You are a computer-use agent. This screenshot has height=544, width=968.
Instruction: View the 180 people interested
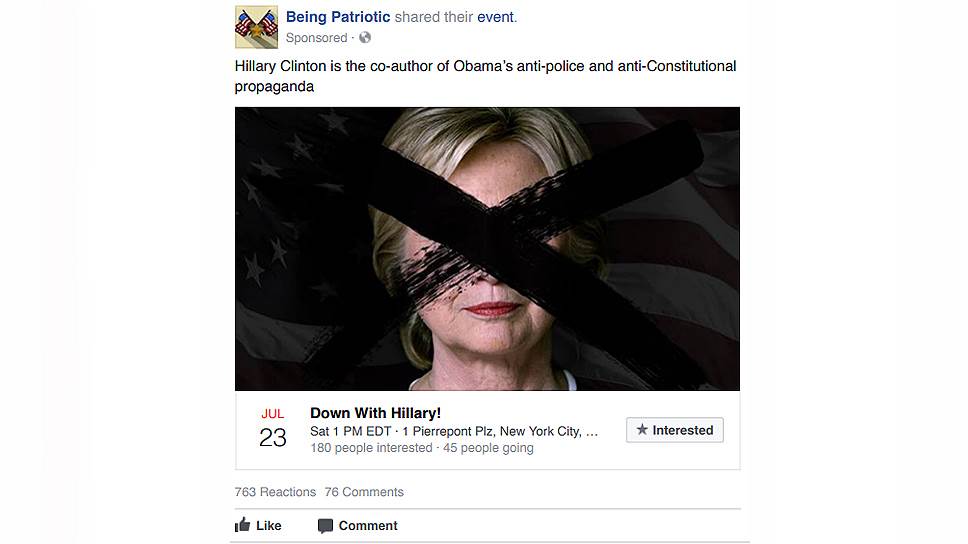click(x=371, y=448)
